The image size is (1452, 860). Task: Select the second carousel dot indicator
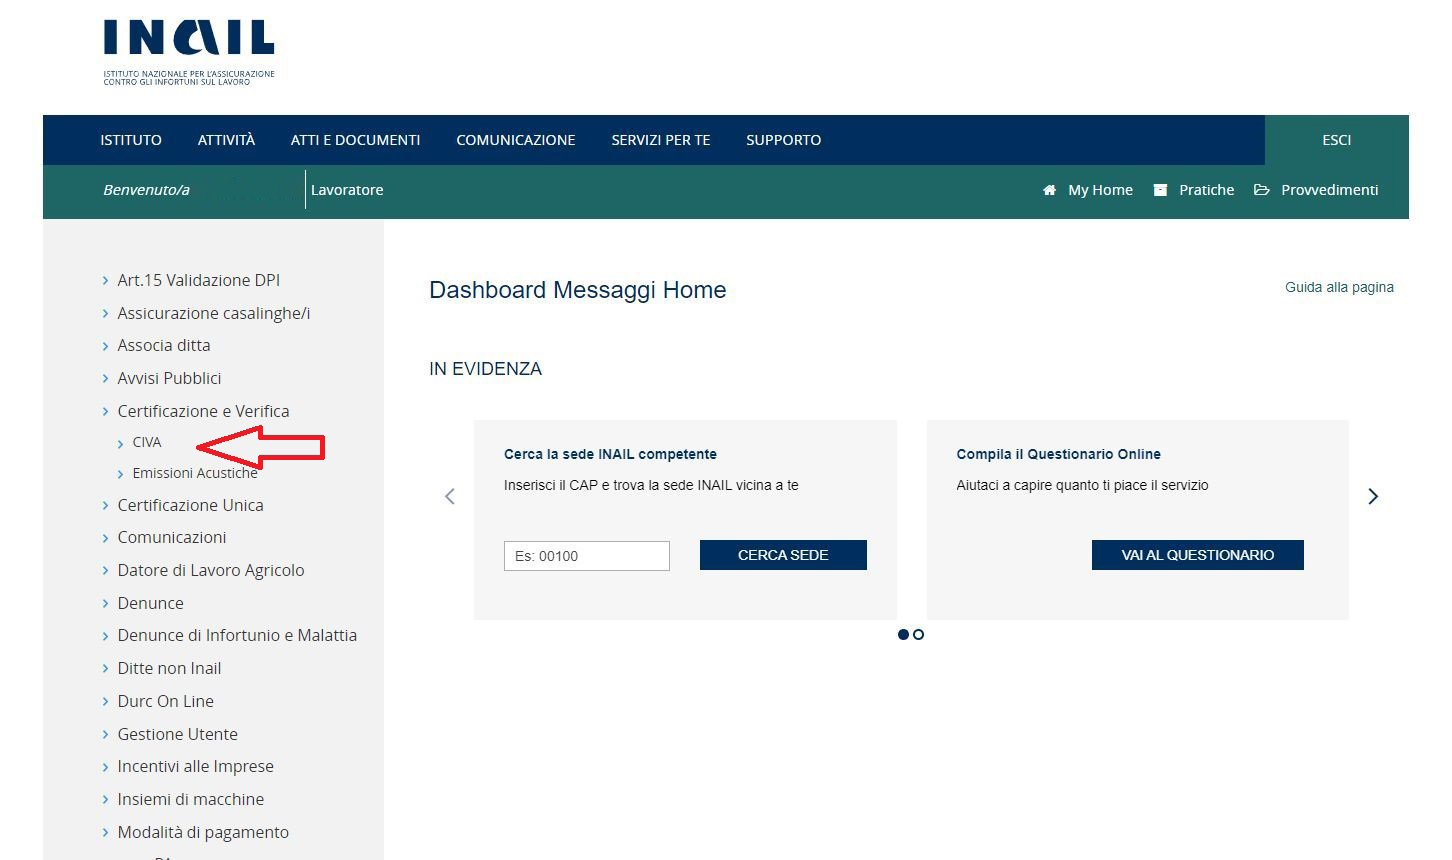click(x=918, y=634)
